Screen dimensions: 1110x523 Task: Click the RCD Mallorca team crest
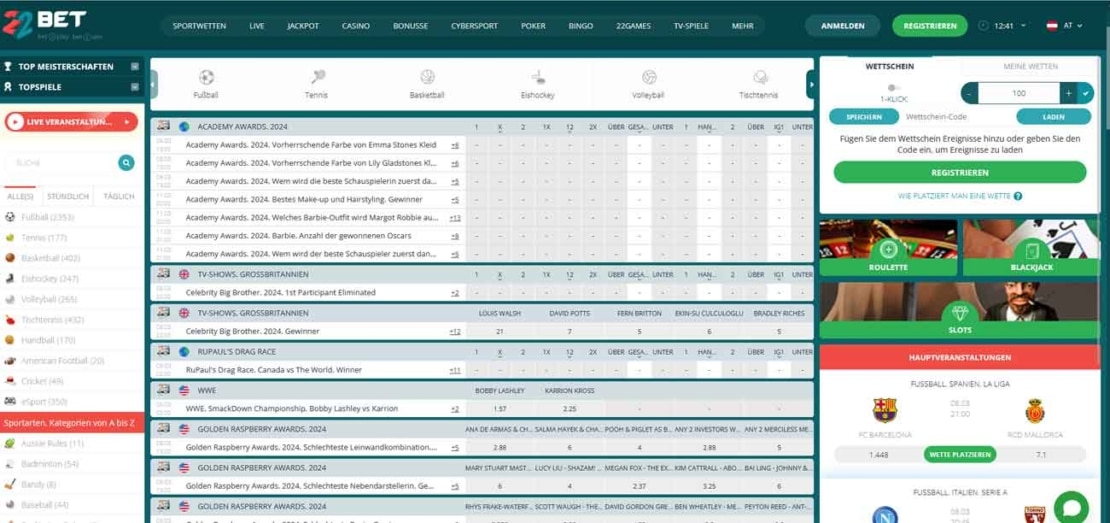tap(1035, 410)
